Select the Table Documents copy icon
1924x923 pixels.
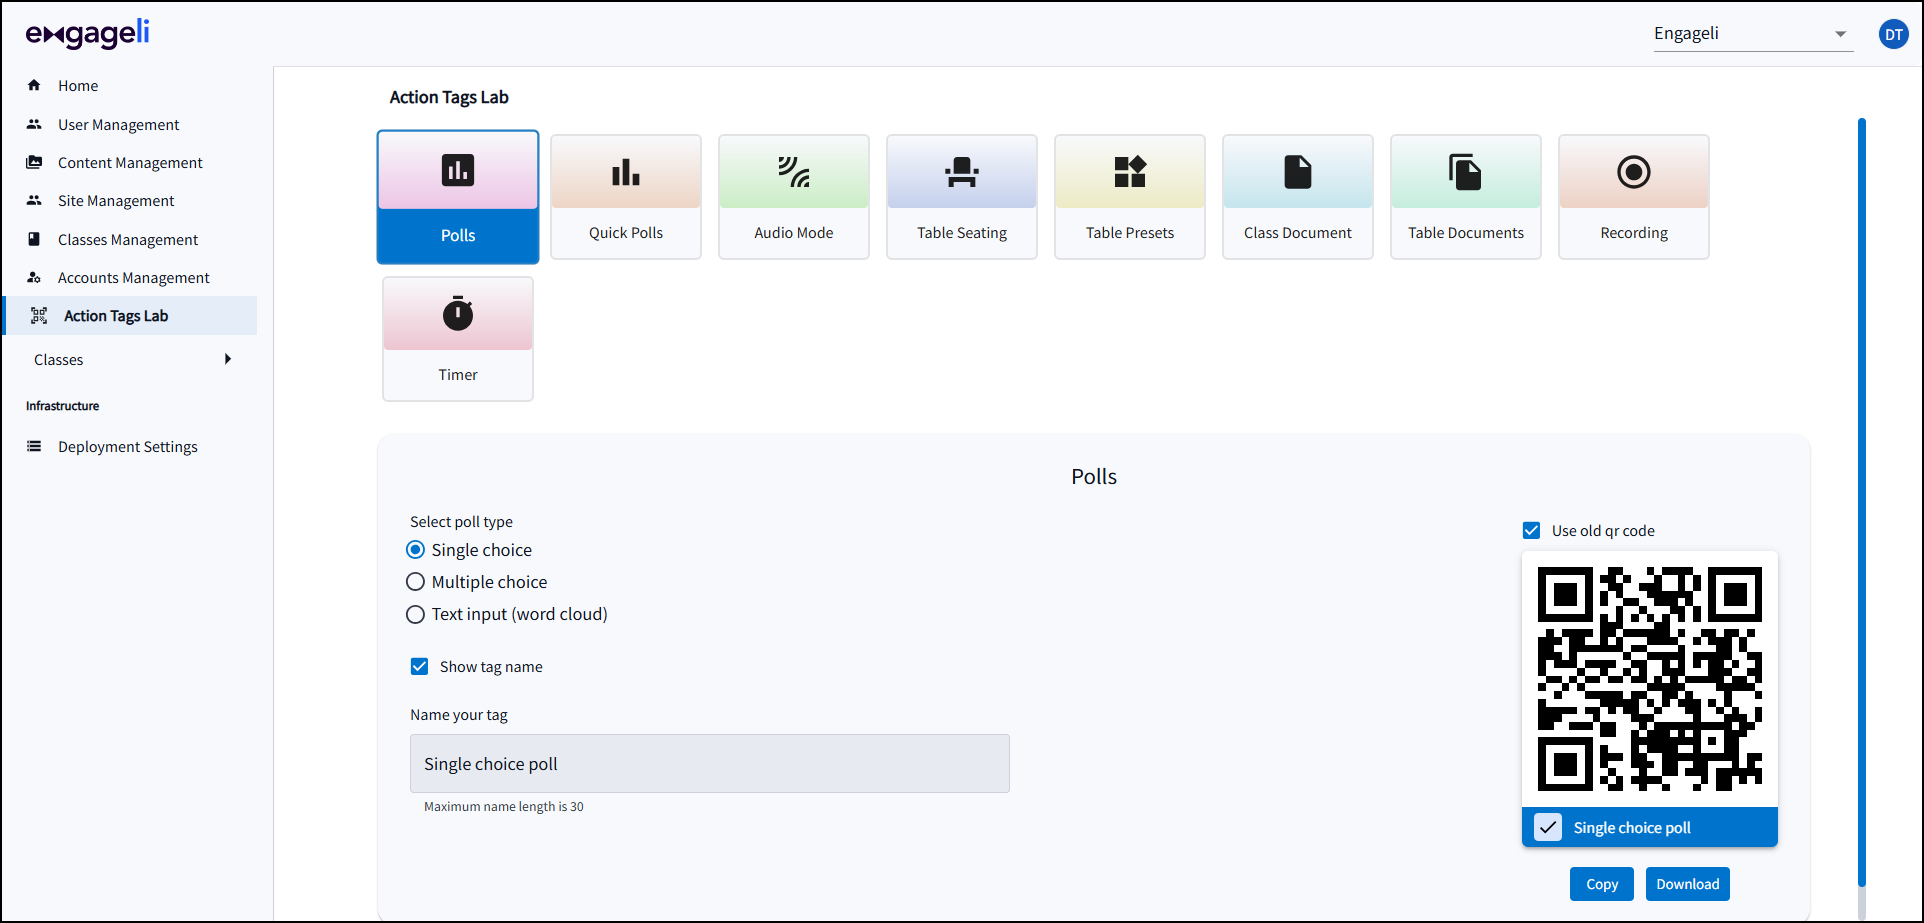point(1466,172)
